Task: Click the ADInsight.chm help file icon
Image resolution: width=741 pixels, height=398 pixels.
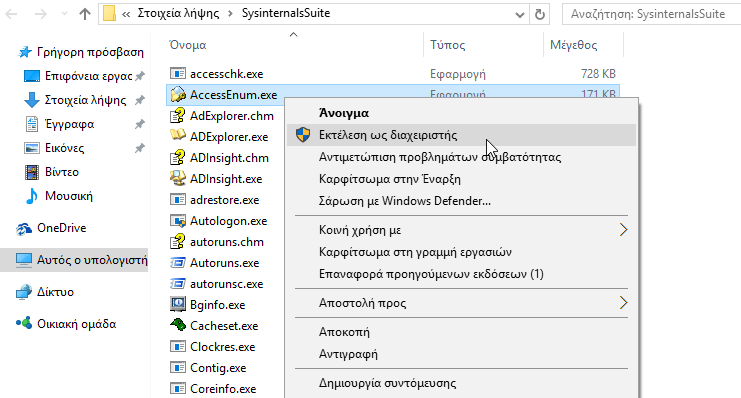Action: point(178,157)
